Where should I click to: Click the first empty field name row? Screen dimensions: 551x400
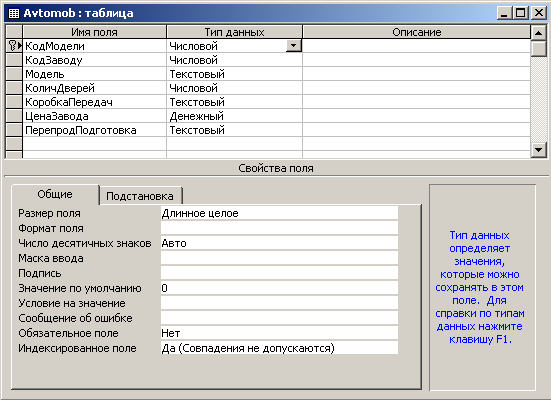point(95,144)
